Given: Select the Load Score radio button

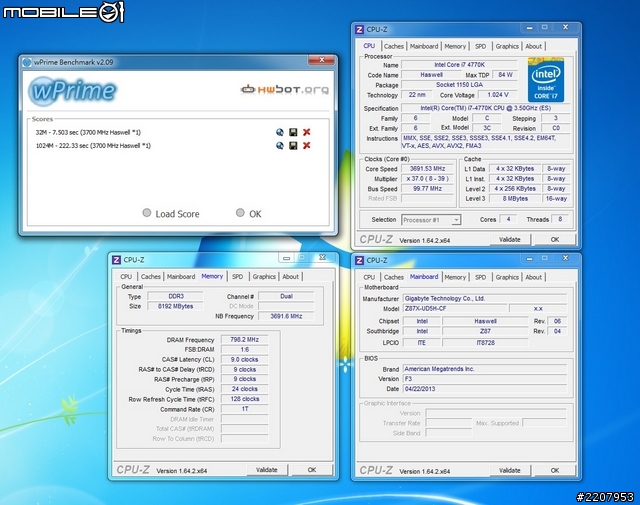Looking at the screenshot, I should click(x=147, y=213).
